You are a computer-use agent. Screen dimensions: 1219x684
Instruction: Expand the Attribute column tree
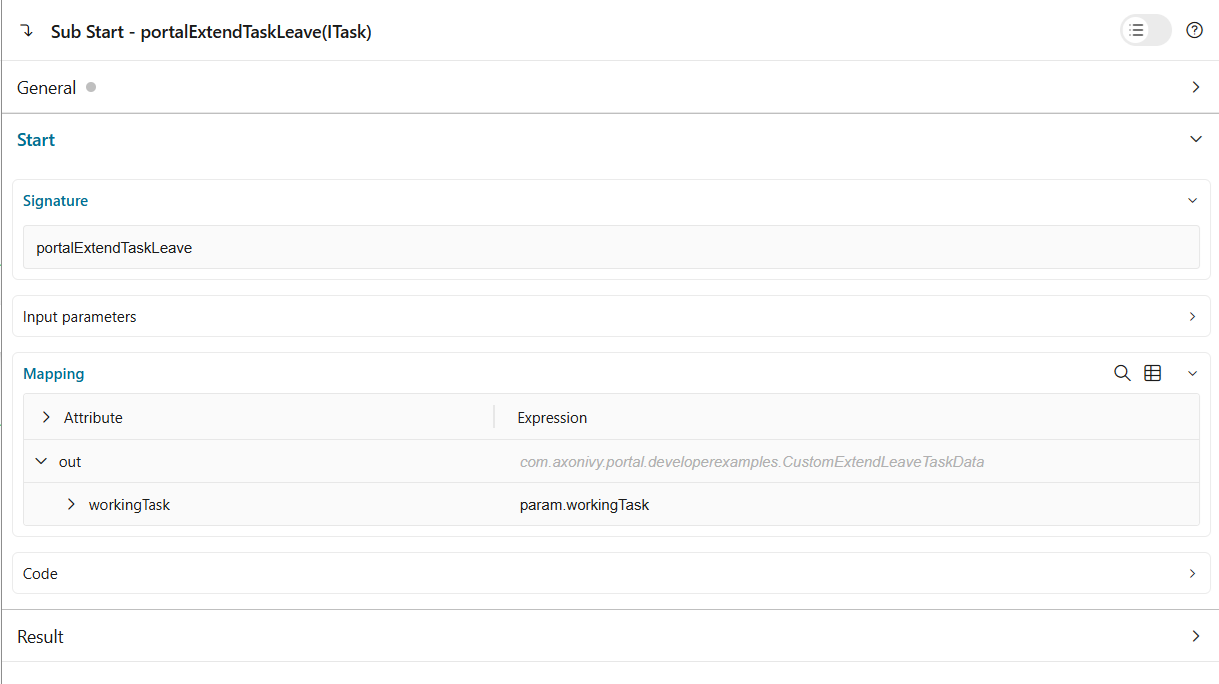click(x=45, y=417)
